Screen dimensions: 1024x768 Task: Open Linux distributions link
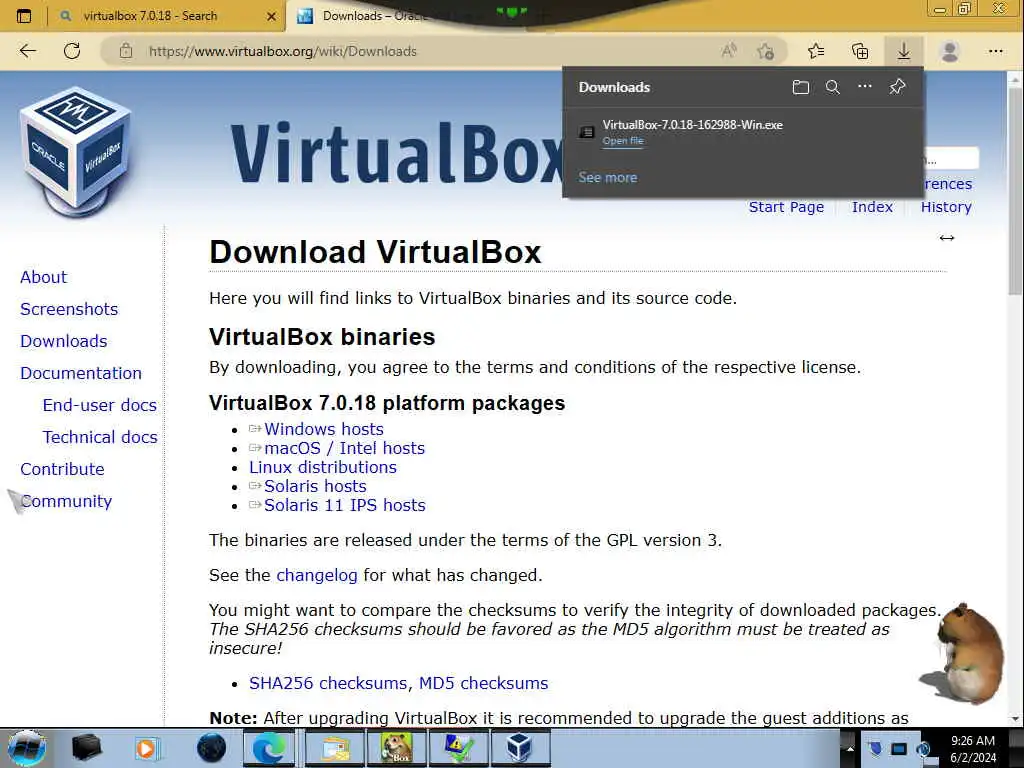click(323, 467)
